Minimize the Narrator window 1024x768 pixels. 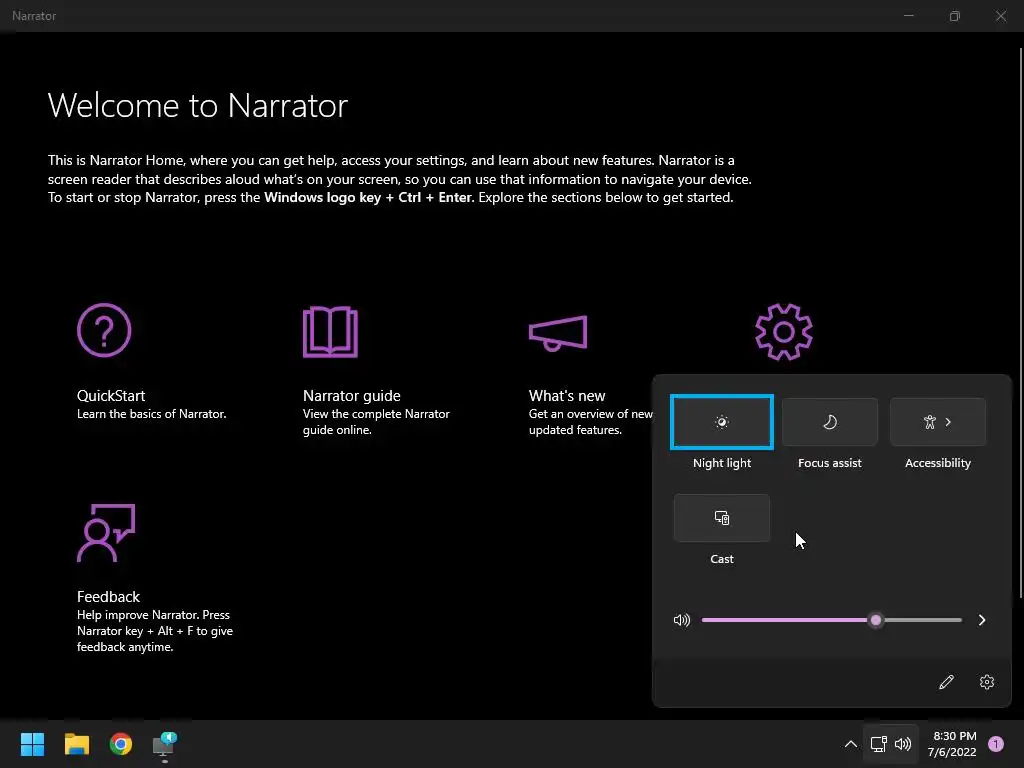coord(908,16)
